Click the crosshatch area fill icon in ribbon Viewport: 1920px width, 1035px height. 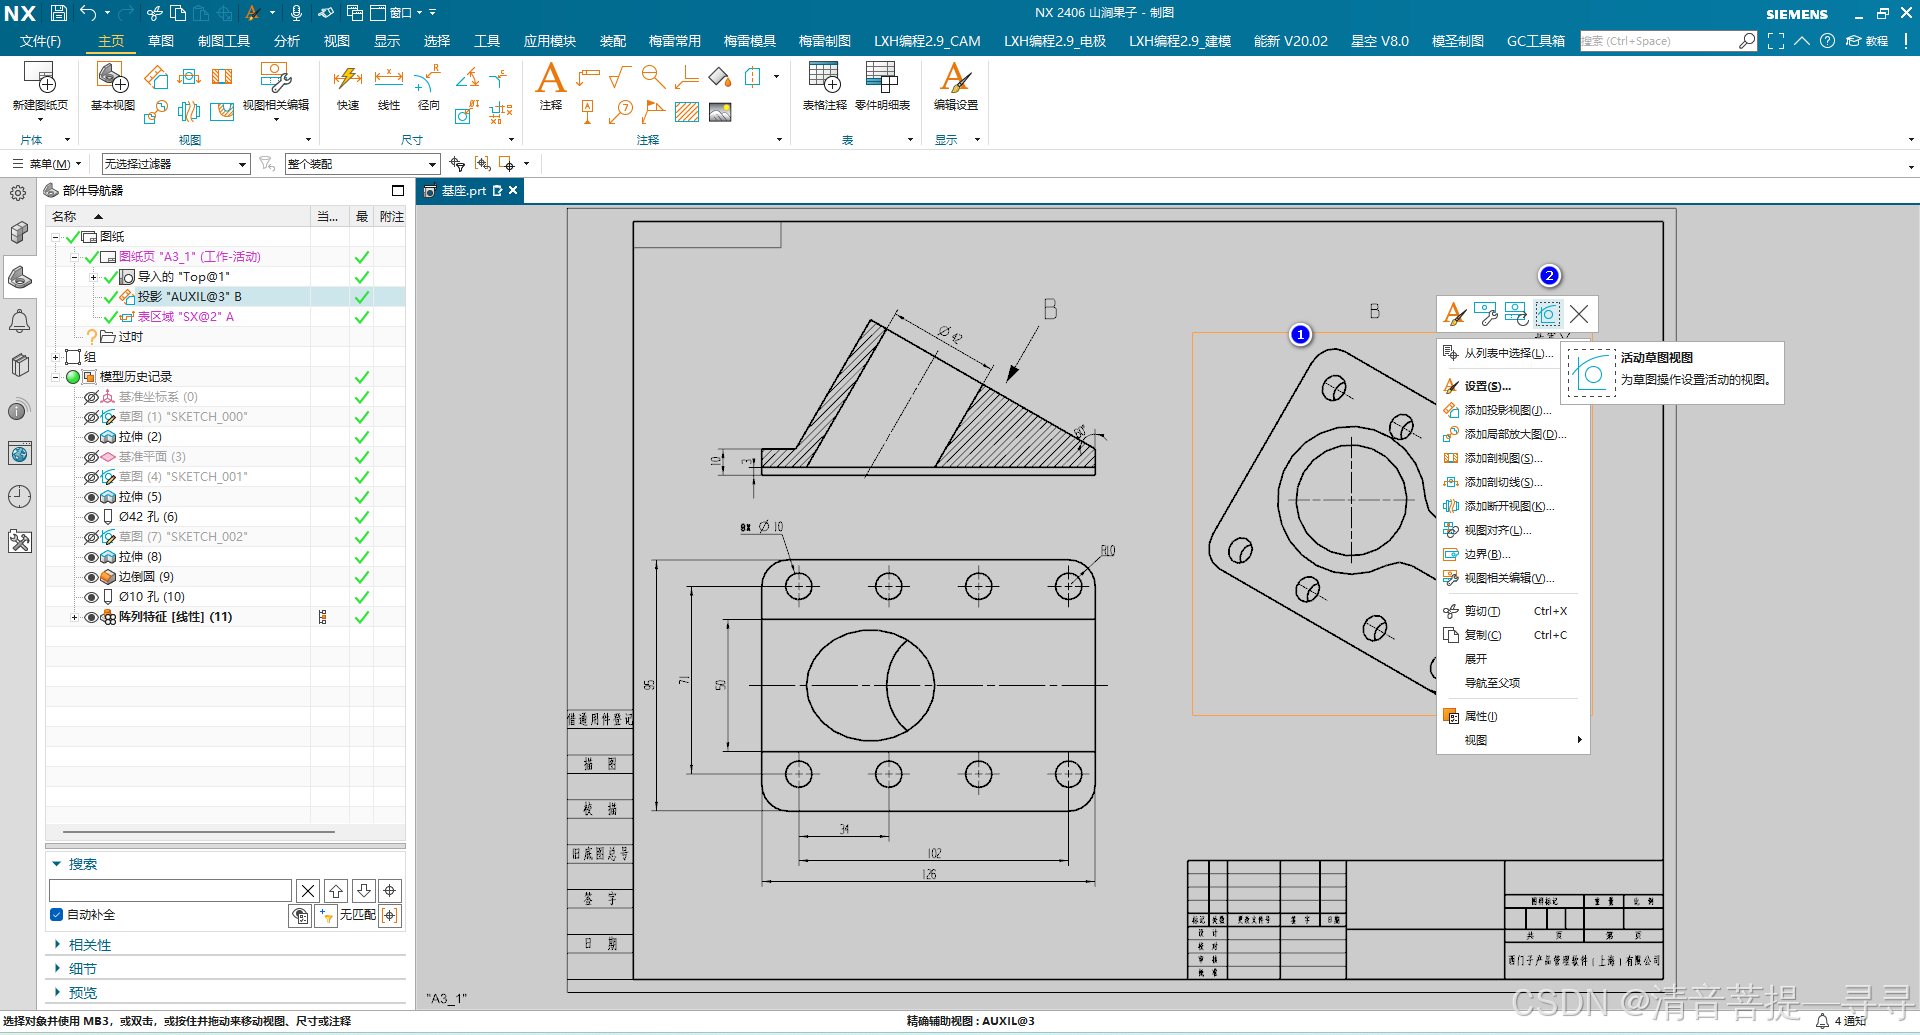(x=687, y=112)
